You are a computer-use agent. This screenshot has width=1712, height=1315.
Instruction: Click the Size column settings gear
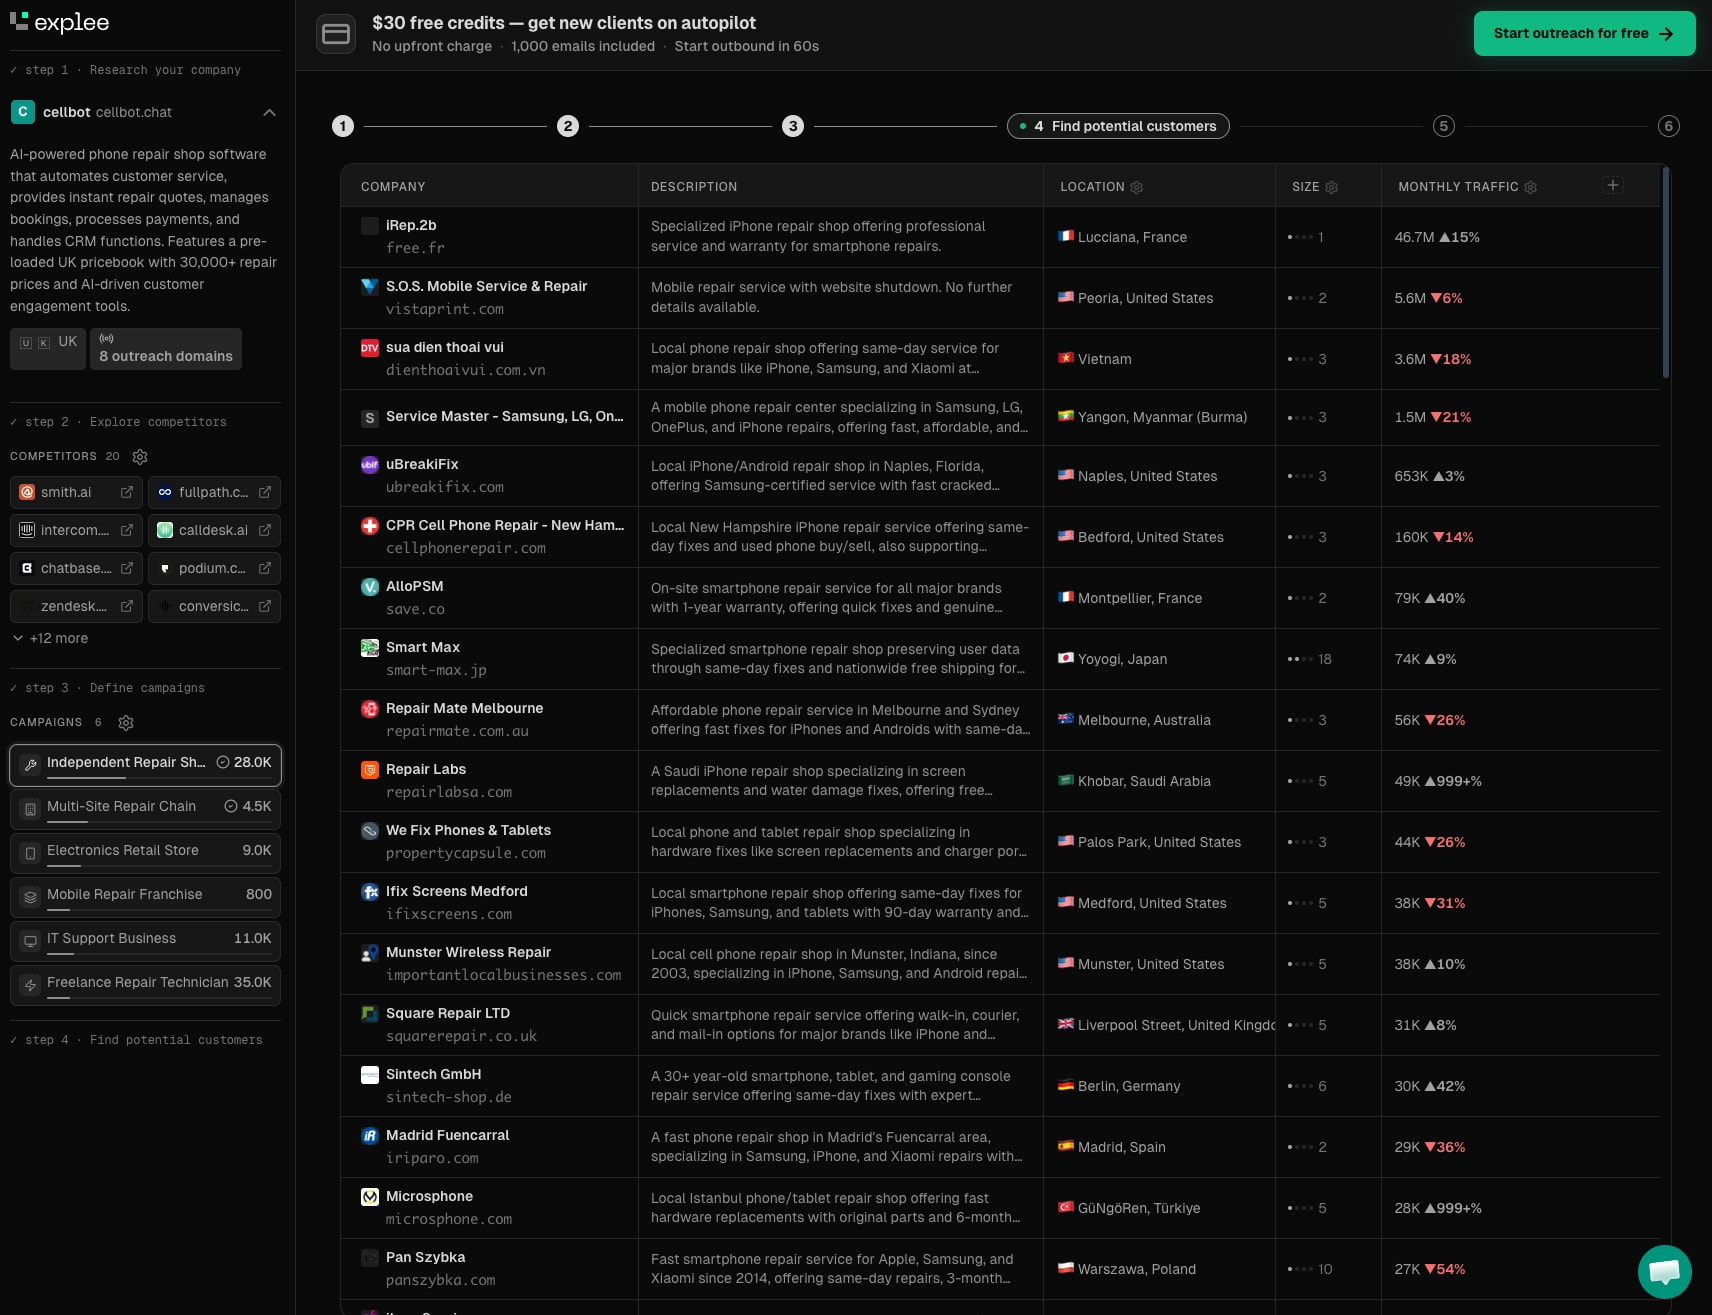pyautogui.click(x=1331, y=187)
